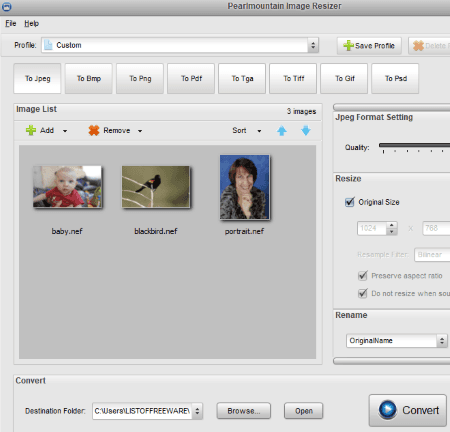Image resolution: width=450 pixels, height=432 pixels.
Task: Select the blackbird.nef thumbnail
Action: [156, 187]
